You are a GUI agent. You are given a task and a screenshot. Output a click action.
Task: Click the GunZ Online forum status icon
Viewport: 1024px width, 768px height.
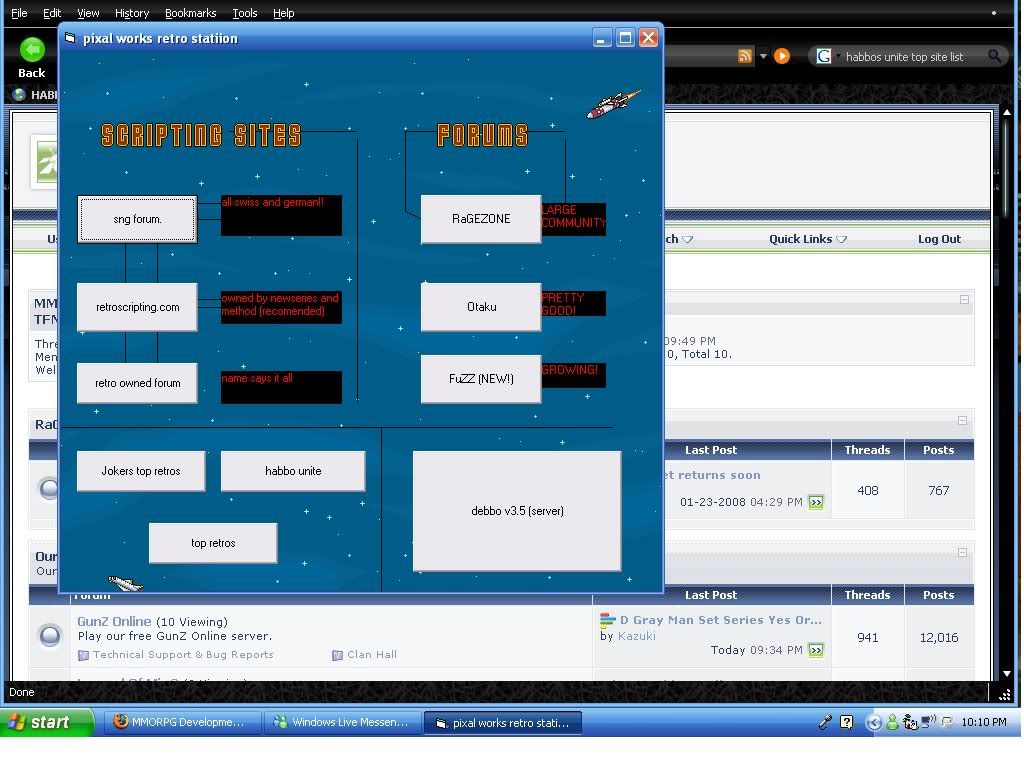(x=50, y=636)
